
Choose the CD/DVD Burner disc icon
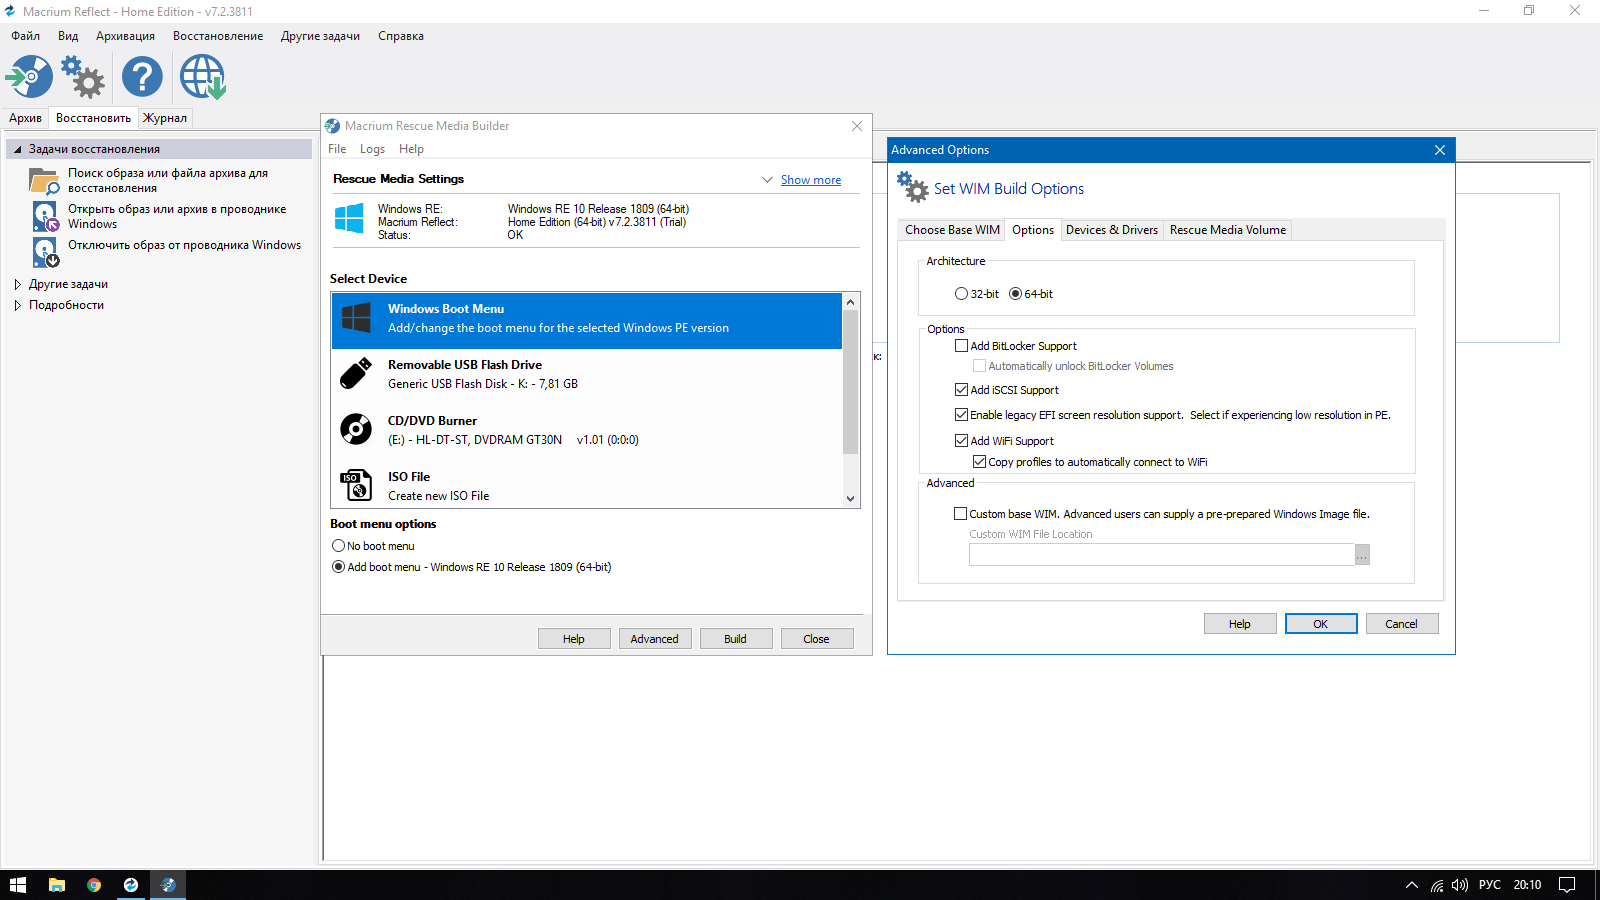(356, 430)
